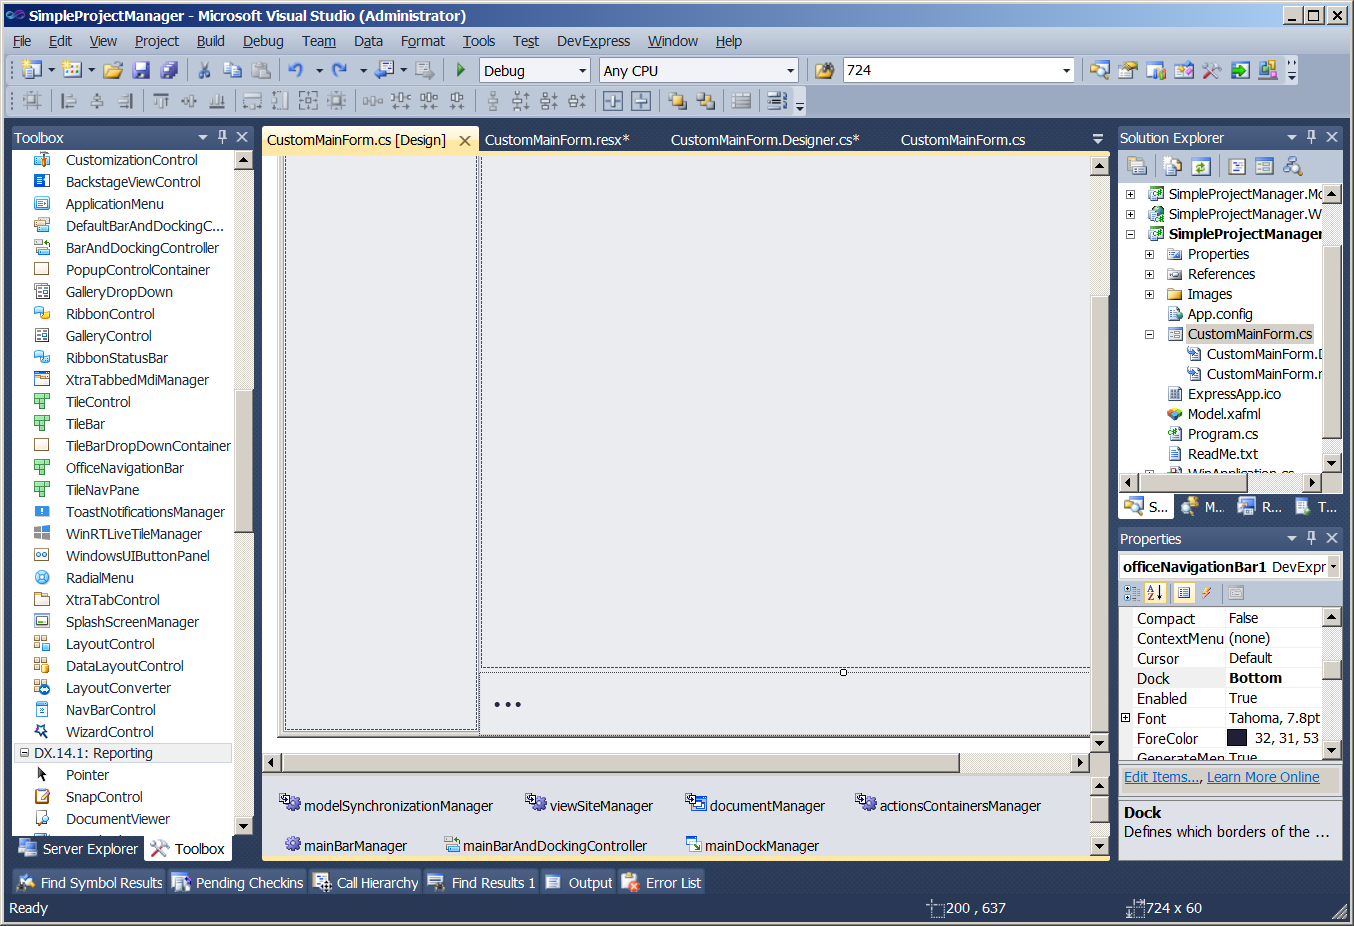Select Model.xafml in Solution Explorer
The width and height of the screenshot is (1354, 926).
[1224, 414]
